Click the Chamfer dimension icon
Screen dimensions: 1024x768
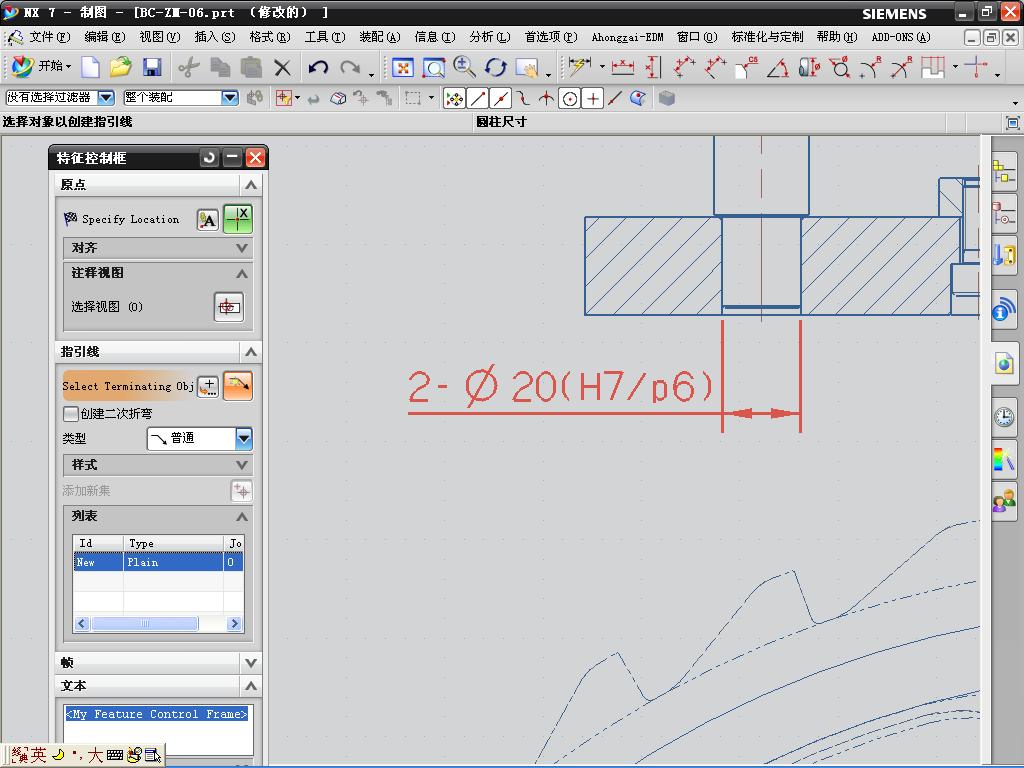pos(747,67)
